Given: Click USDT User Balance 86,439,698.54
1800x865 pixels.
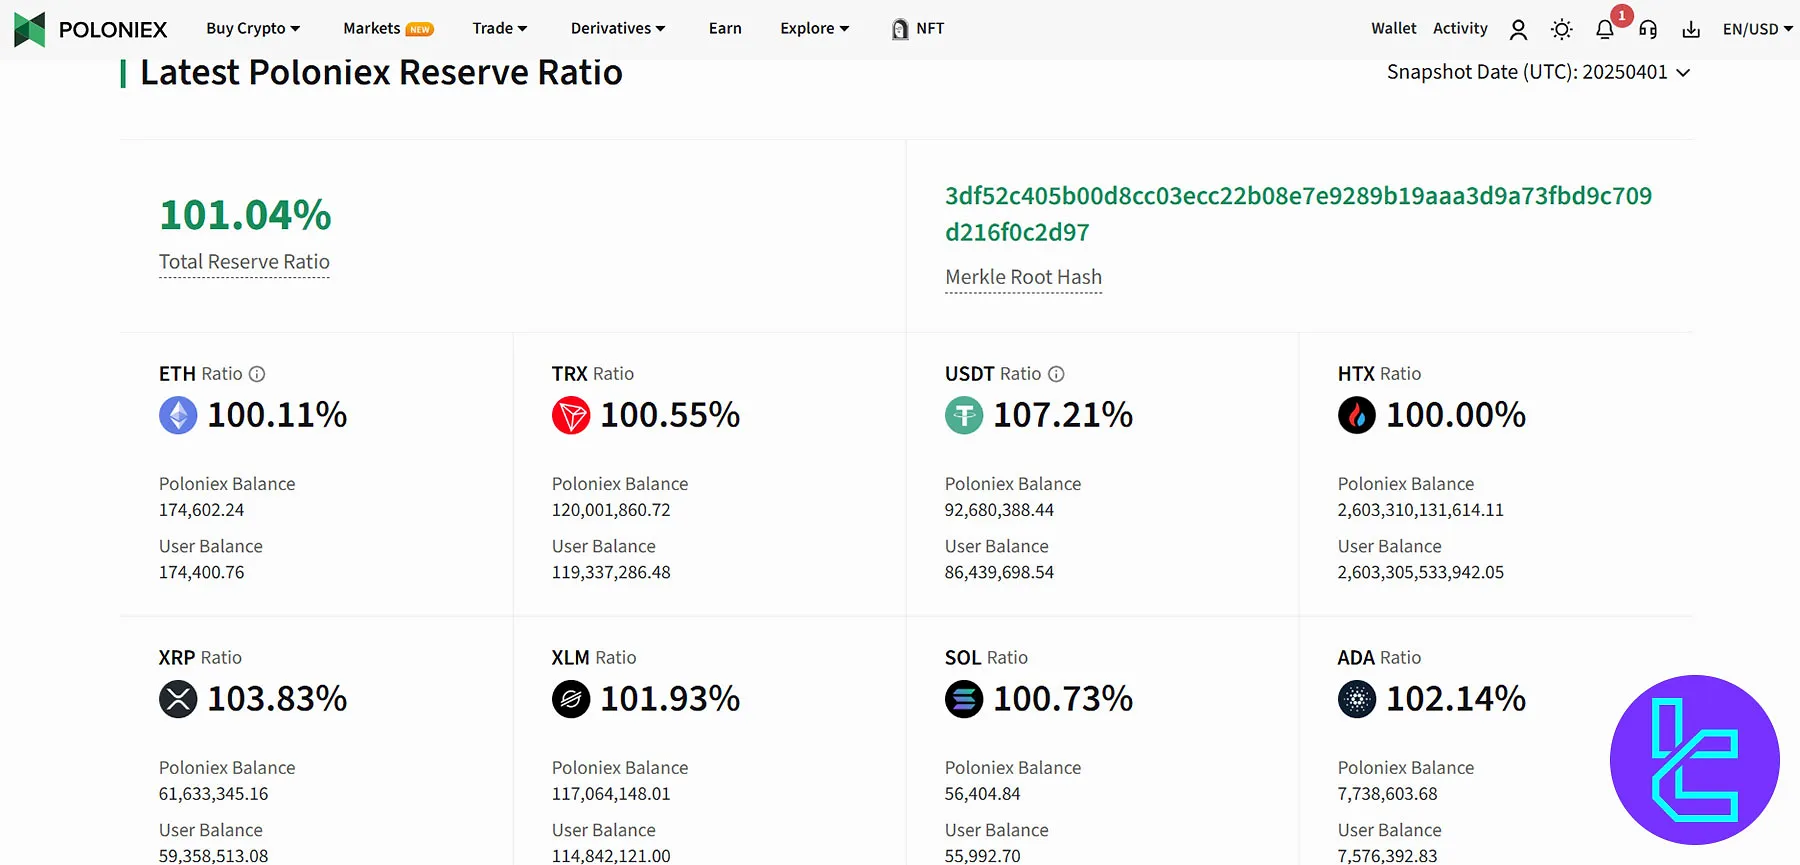Looking at the screenshot, I should click(x=999, y=573).
